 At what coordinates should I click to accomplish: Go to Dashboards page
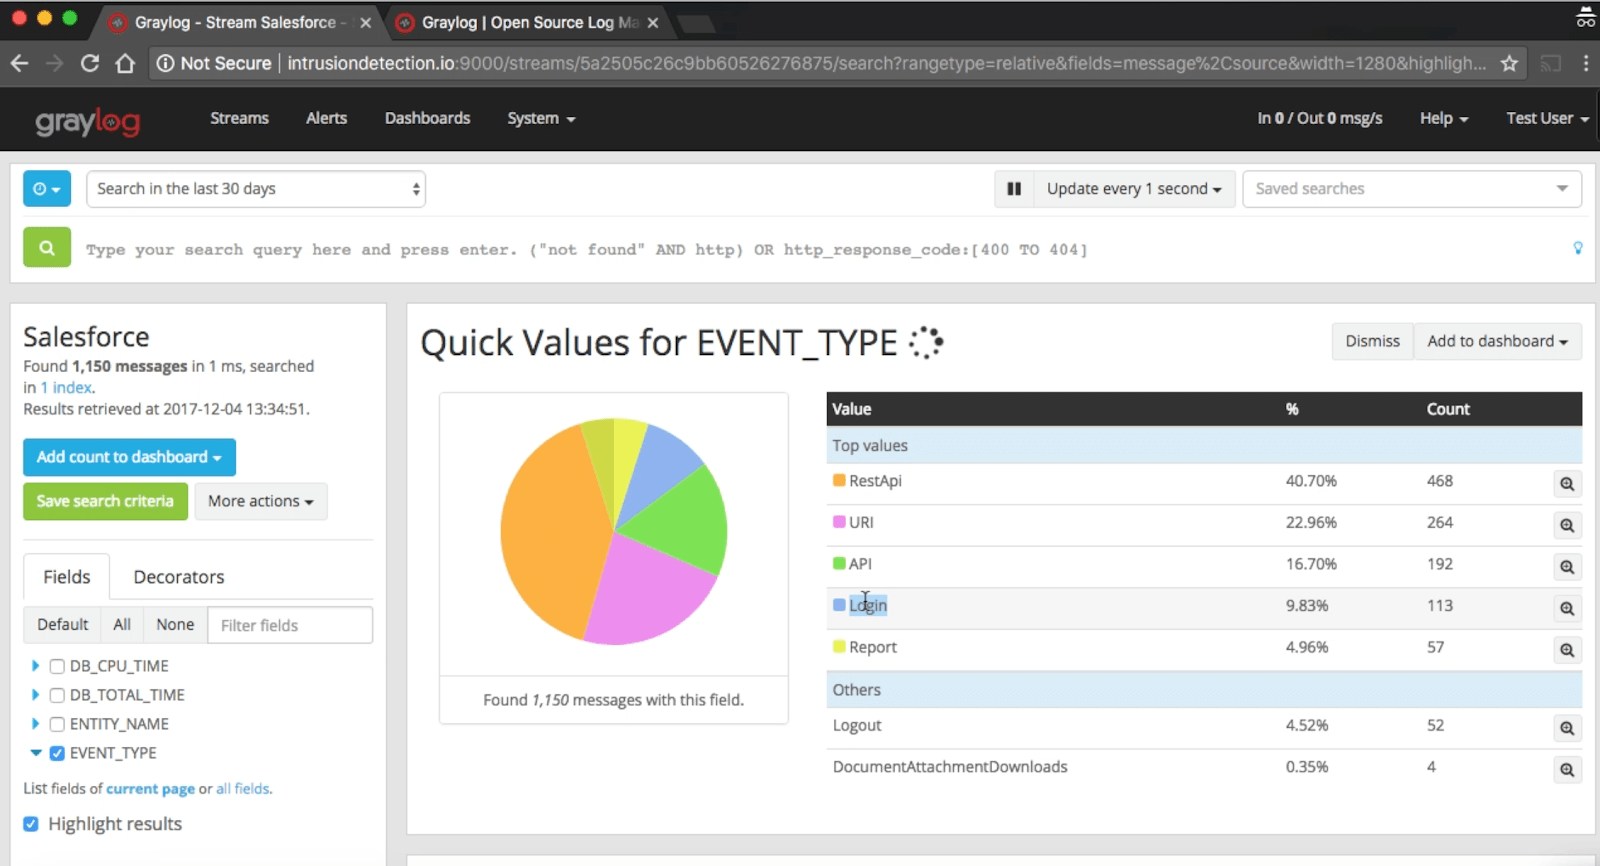(427, 118)
